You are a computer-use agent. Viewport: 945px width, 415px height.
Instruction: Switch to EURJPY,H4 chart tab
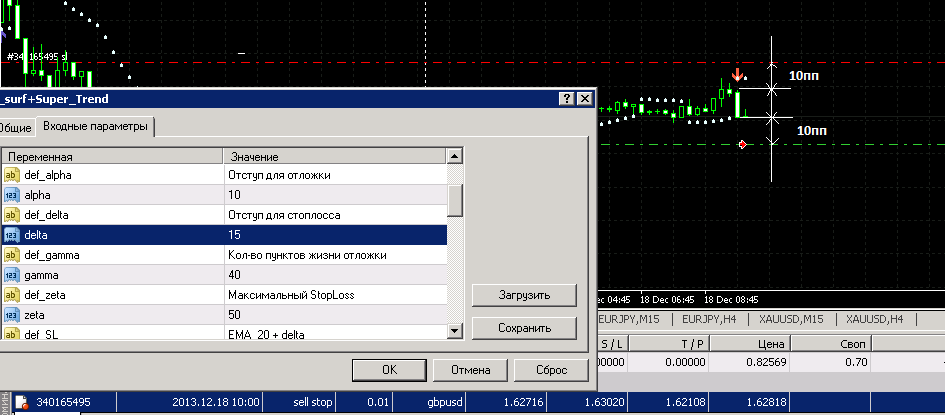710,319
